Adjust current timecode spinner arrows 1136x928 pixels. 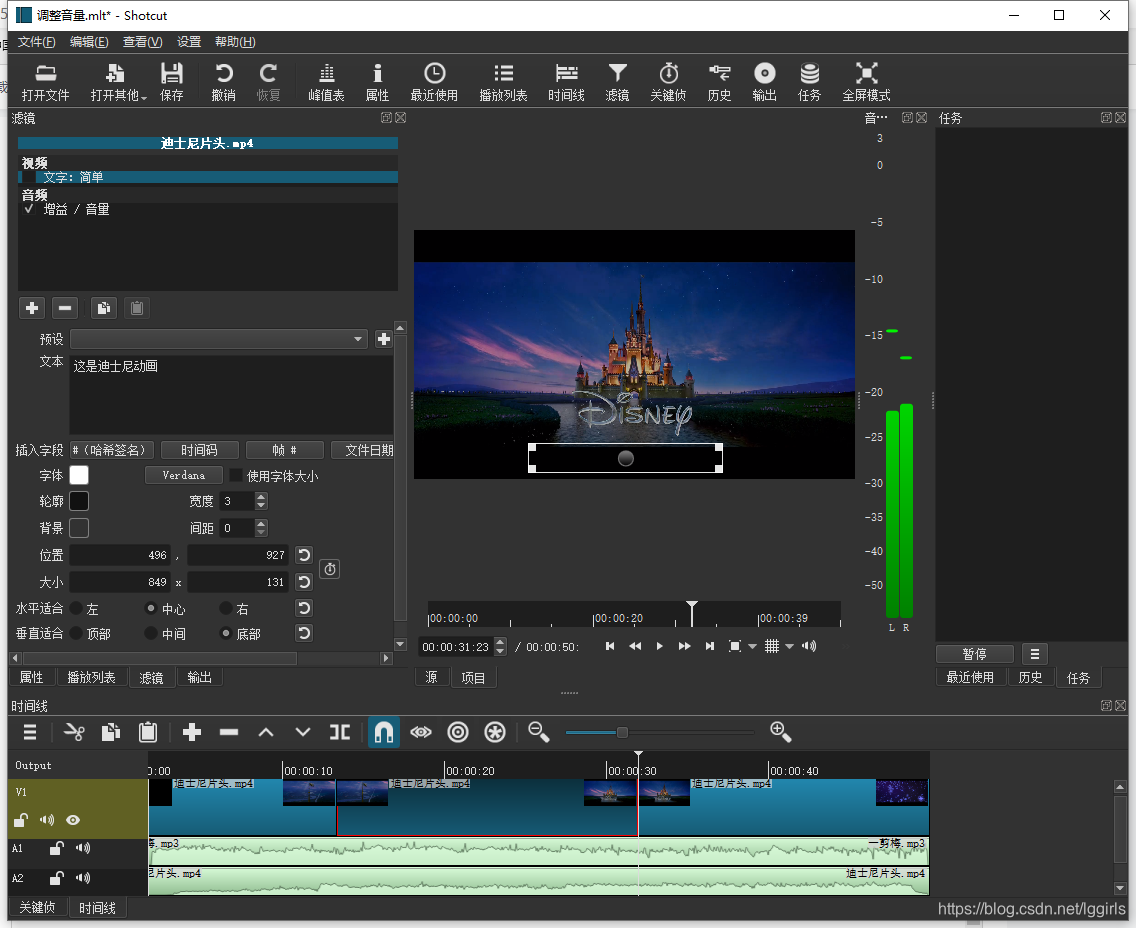pyautogui.click(x=500, y=646)
